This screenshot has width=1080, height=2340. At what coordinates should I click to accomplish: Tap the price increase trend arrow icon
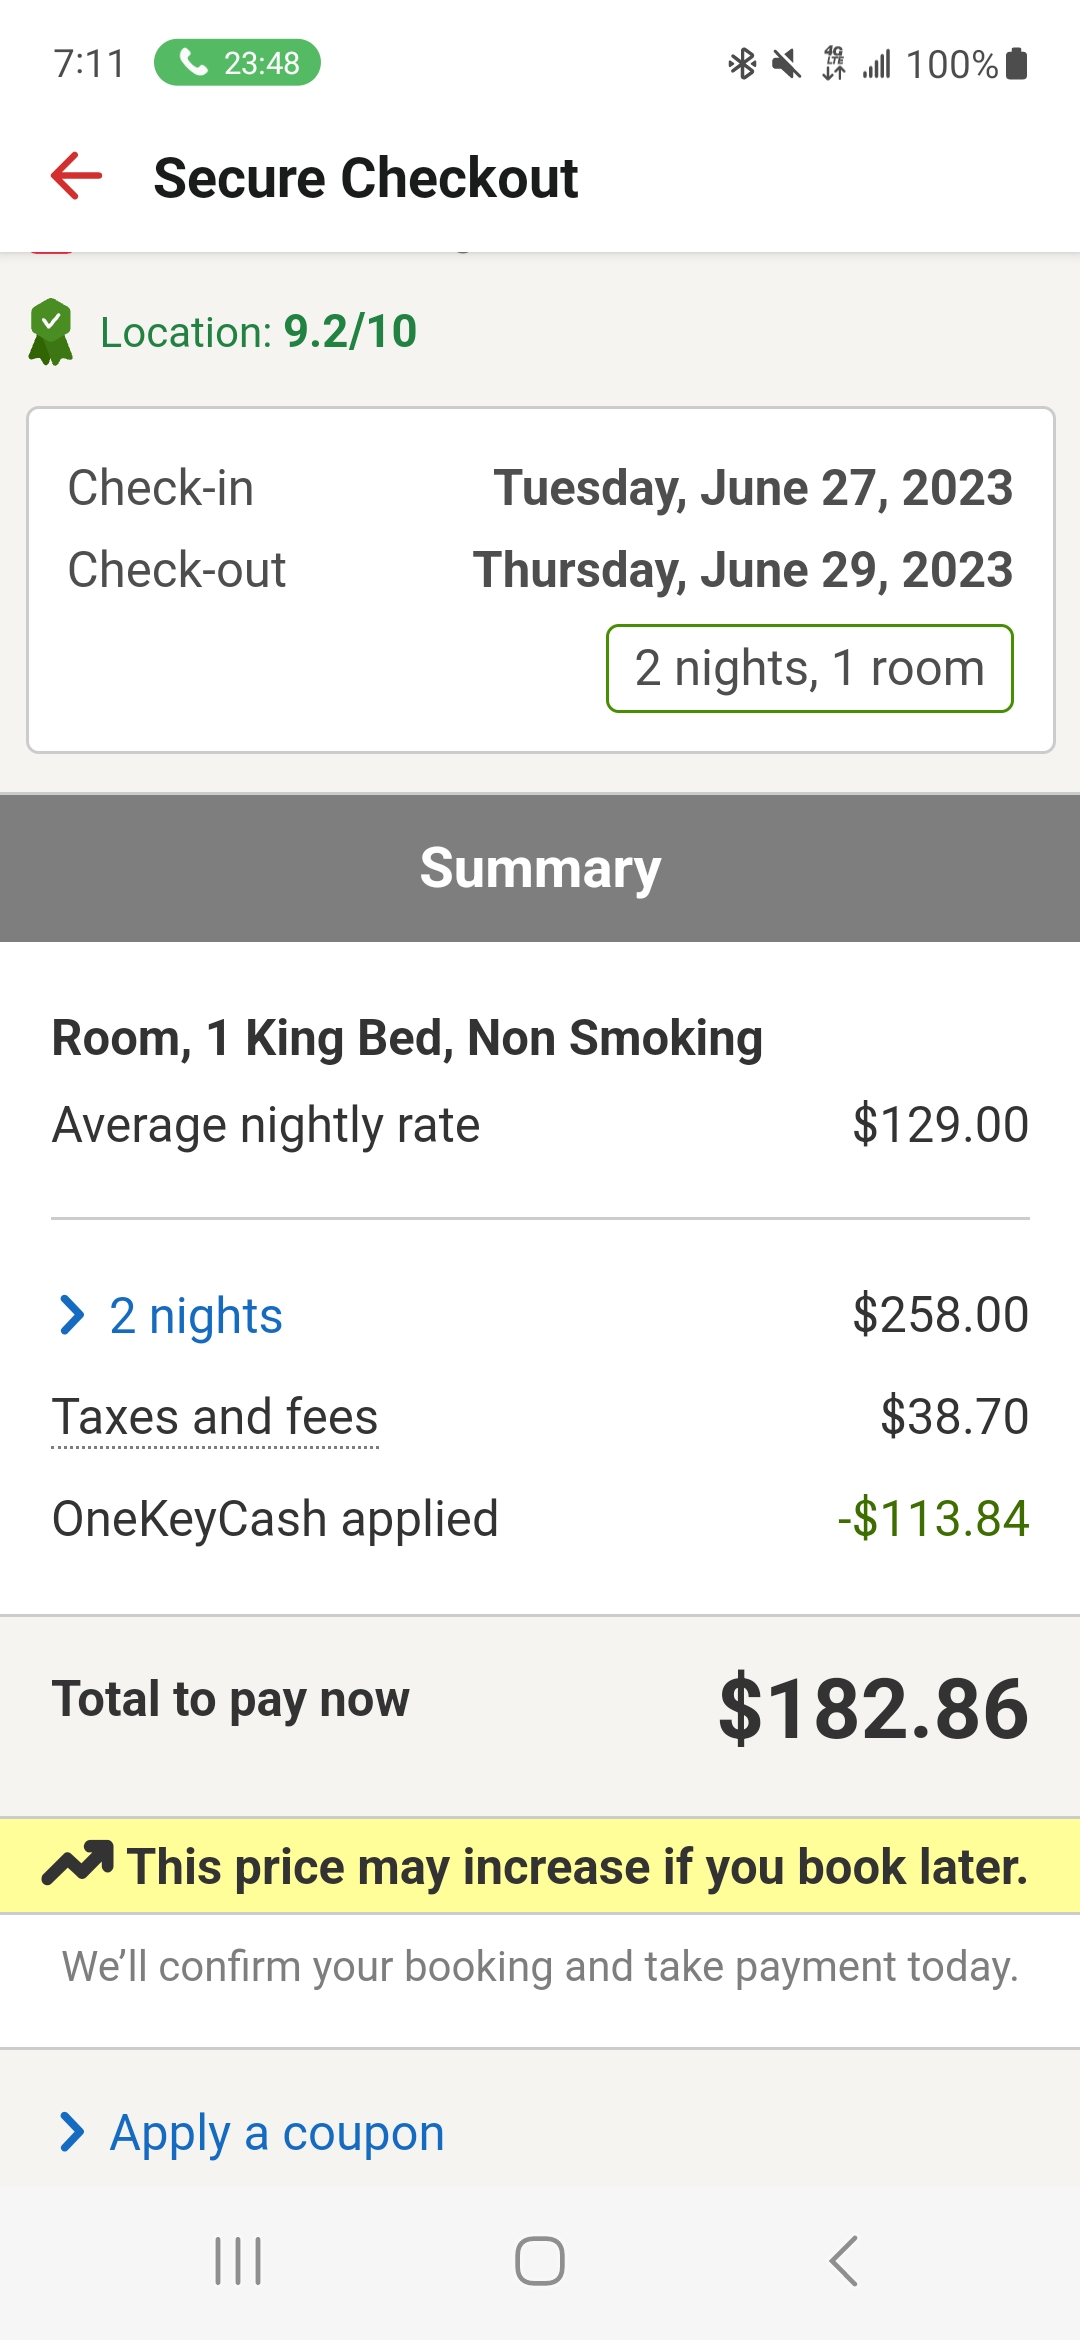(x=77, y=1864)
